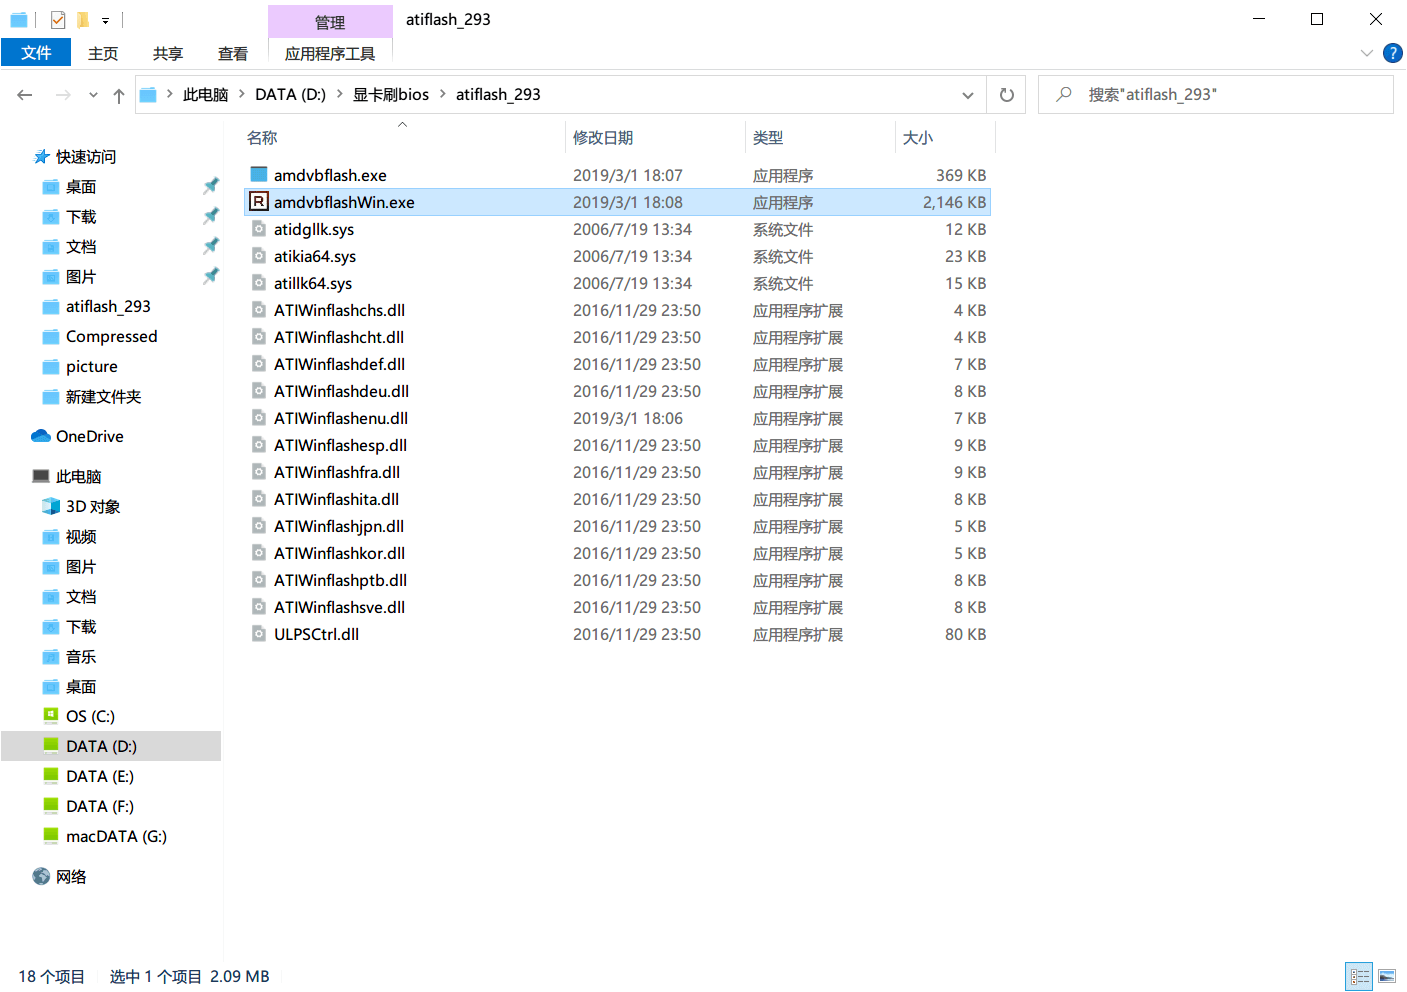The width and height of the screenshot is (1407, 992).
Task: Click the search atiflash_293 field
Action: pos(1216,95)
